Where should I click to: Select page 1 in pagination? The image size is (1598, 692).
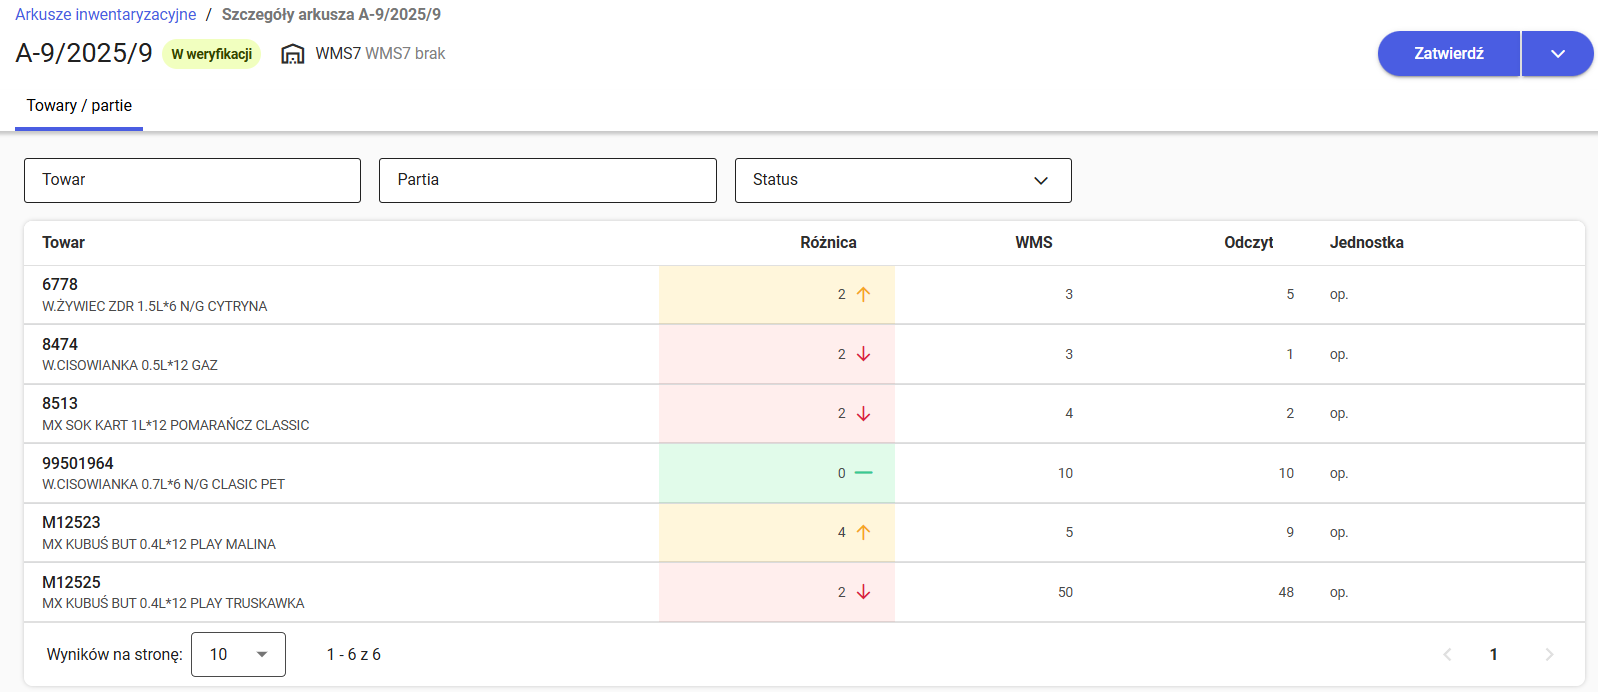pos(1493,654)
